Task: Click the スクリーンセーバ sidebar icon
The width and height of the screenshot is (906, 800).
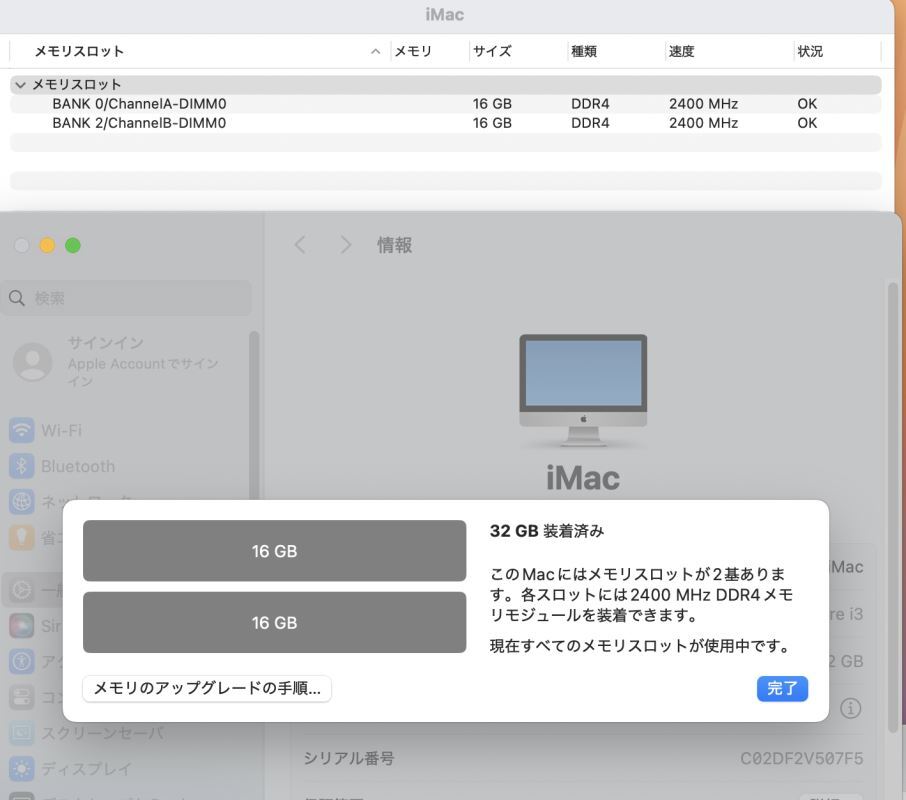Action: (x=21, y=731)
